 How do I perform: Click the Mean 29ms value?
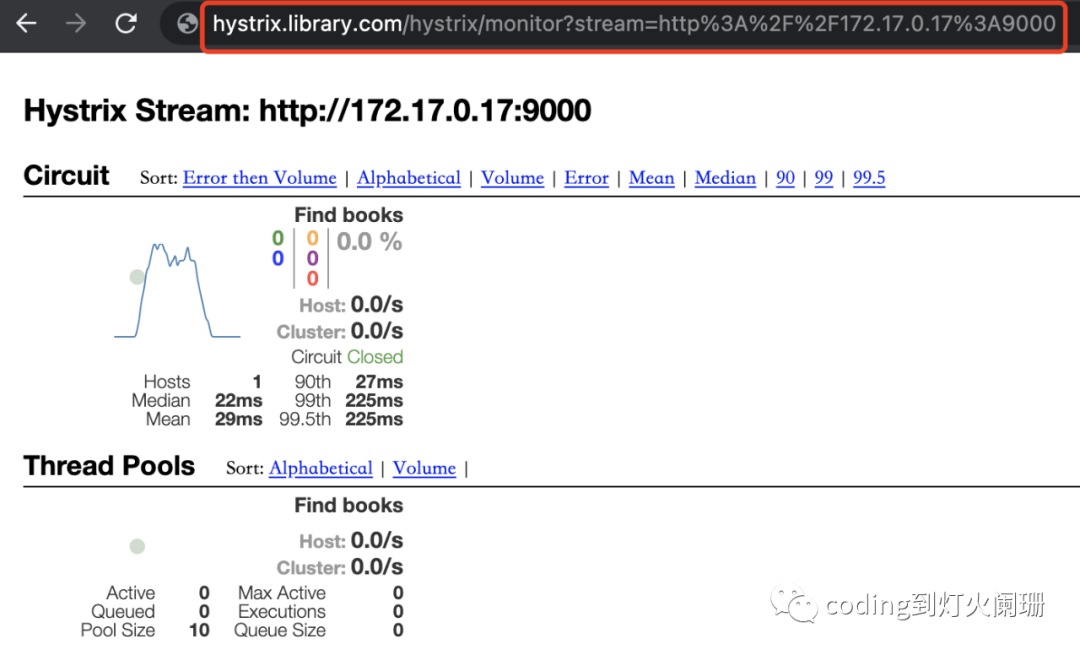tap(238, 419)
